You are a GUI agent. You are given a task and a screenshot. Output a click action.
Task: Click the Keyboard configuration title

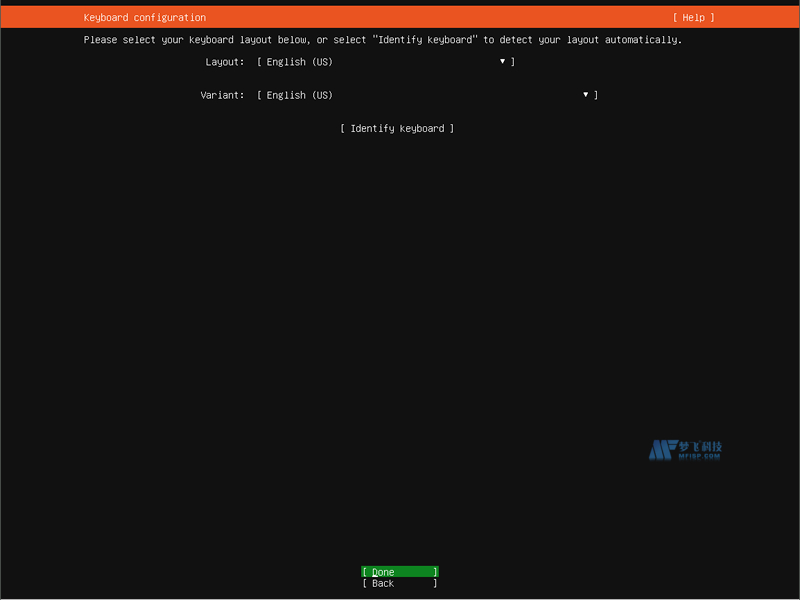[x=144, y=17]
